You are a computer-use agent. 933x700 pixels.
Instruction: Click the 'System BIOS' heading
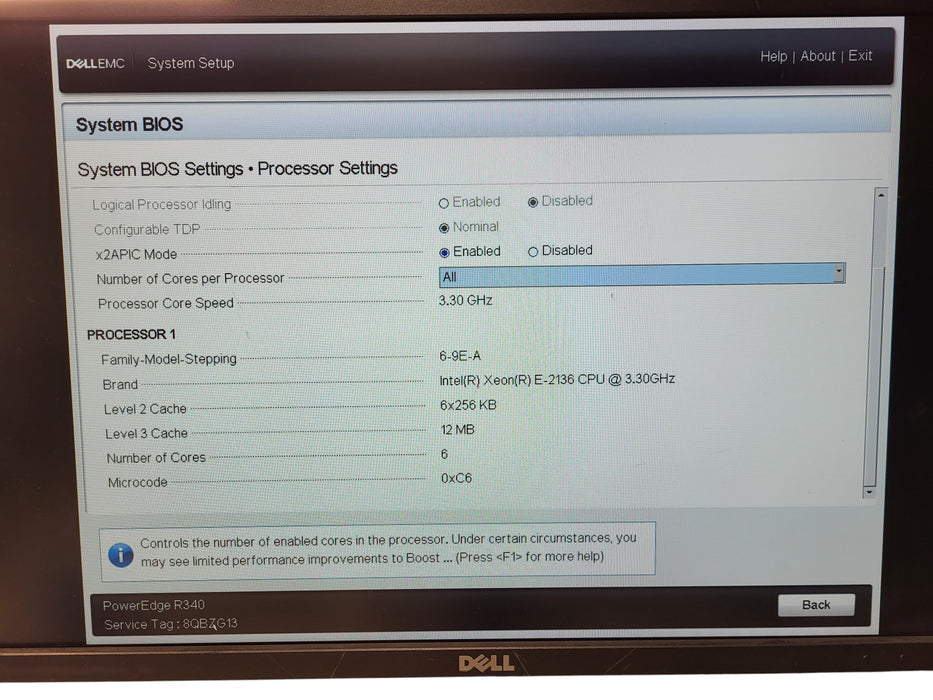pyautogui.click(x=129, y=124)
